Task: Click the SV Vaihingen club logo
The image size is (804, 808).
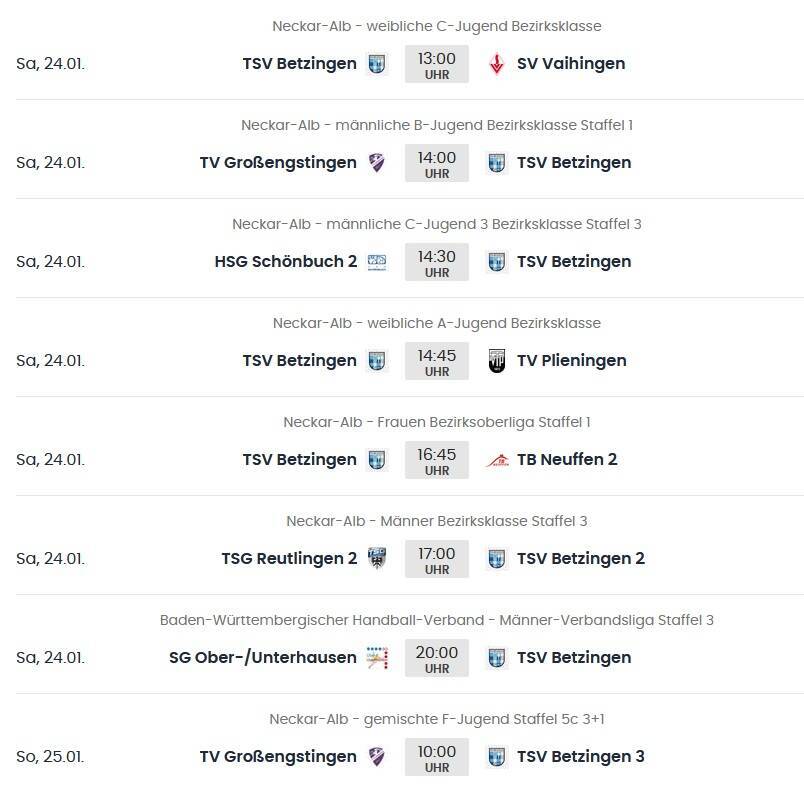Action: [496, 64]
